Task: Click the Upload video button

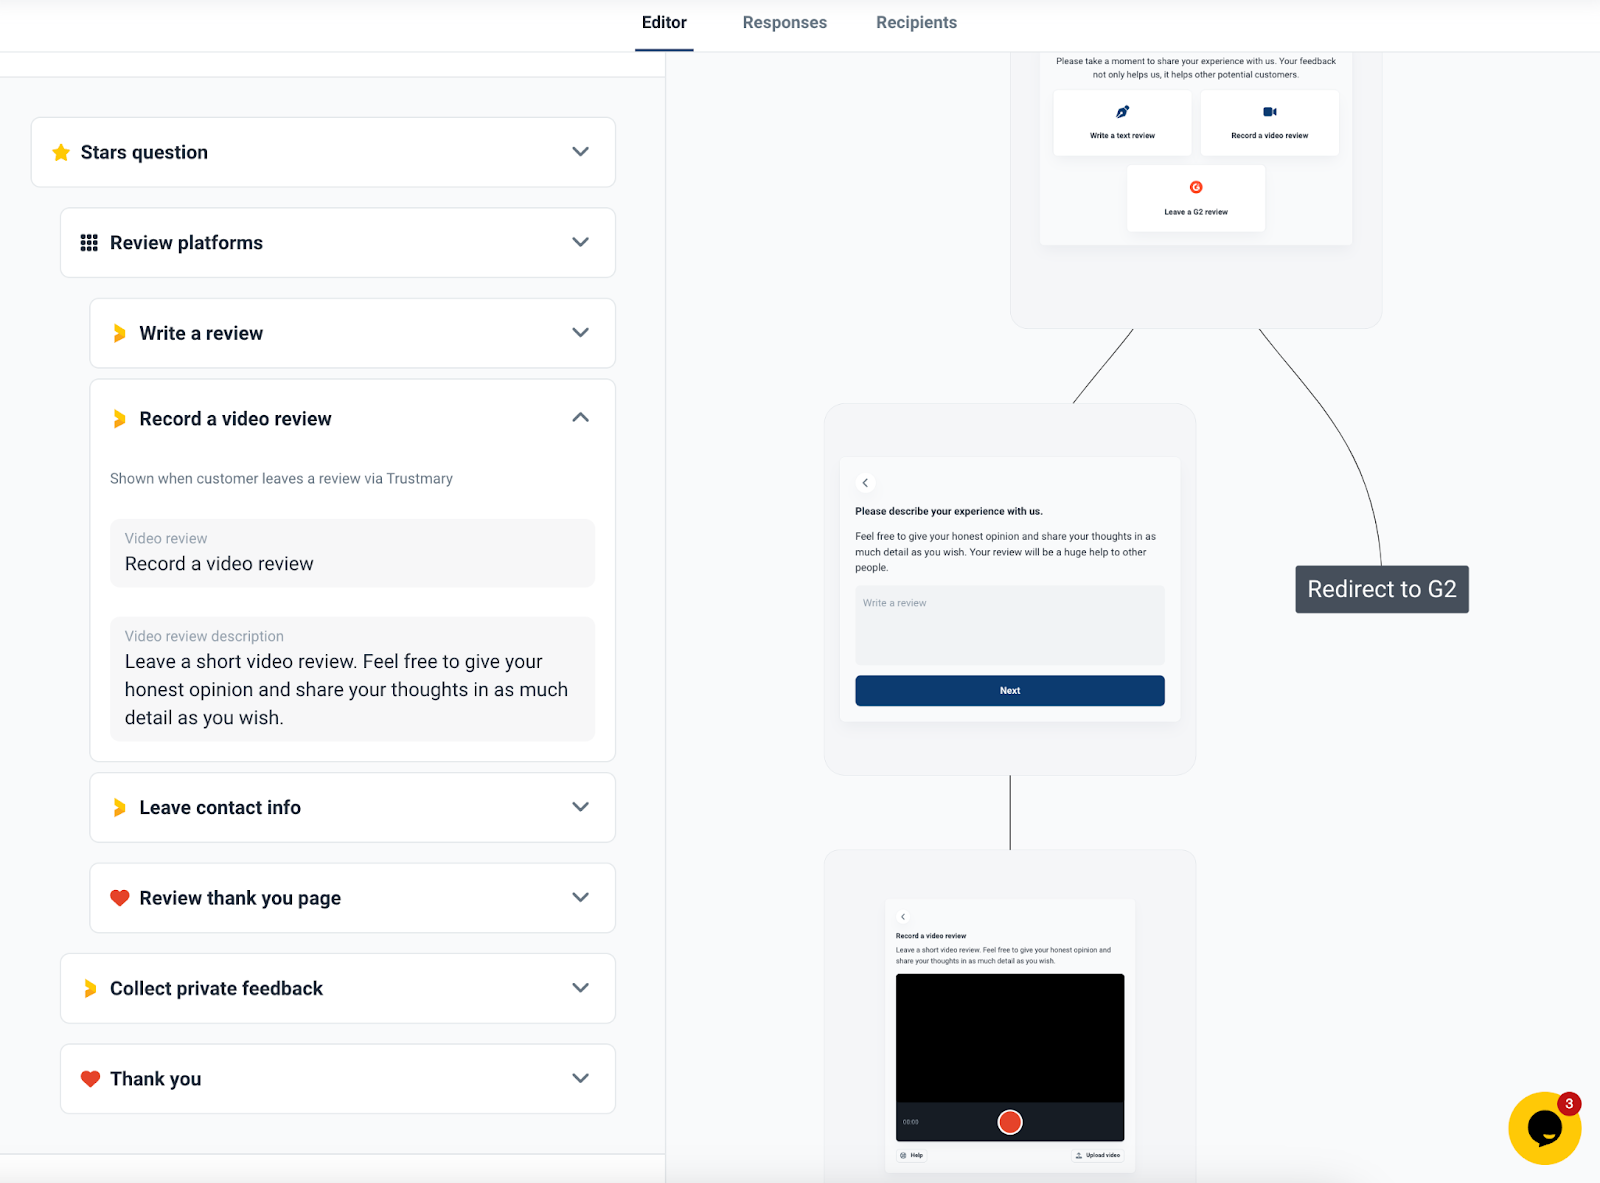Action: (1096, 1155)
